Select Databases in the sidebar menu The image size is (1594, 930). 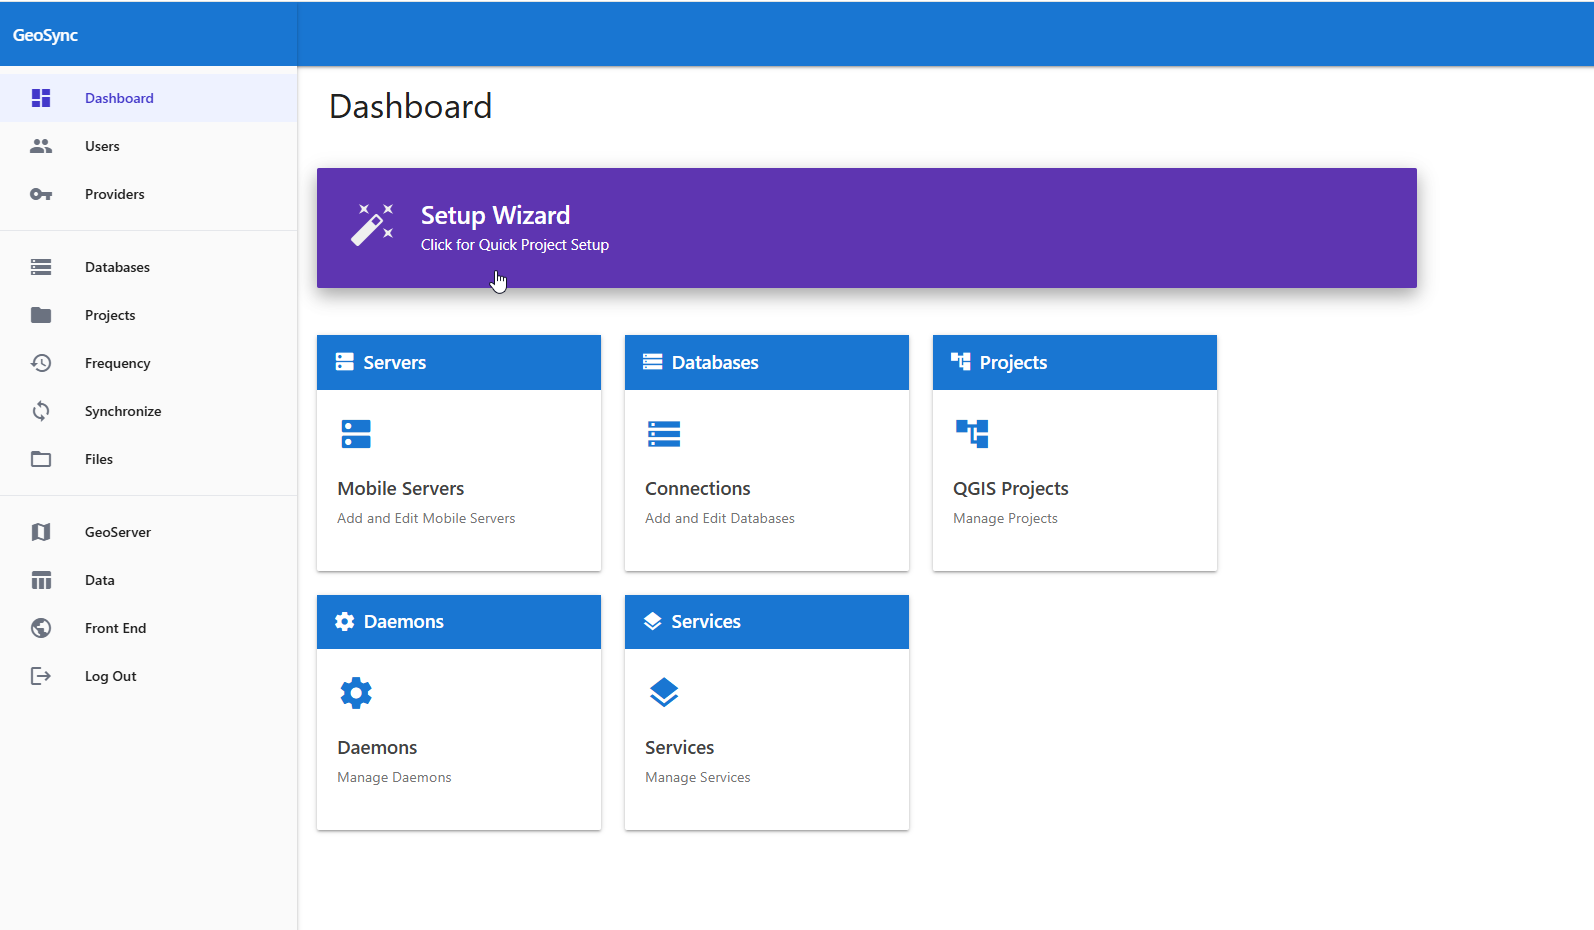tap(149, 267)
